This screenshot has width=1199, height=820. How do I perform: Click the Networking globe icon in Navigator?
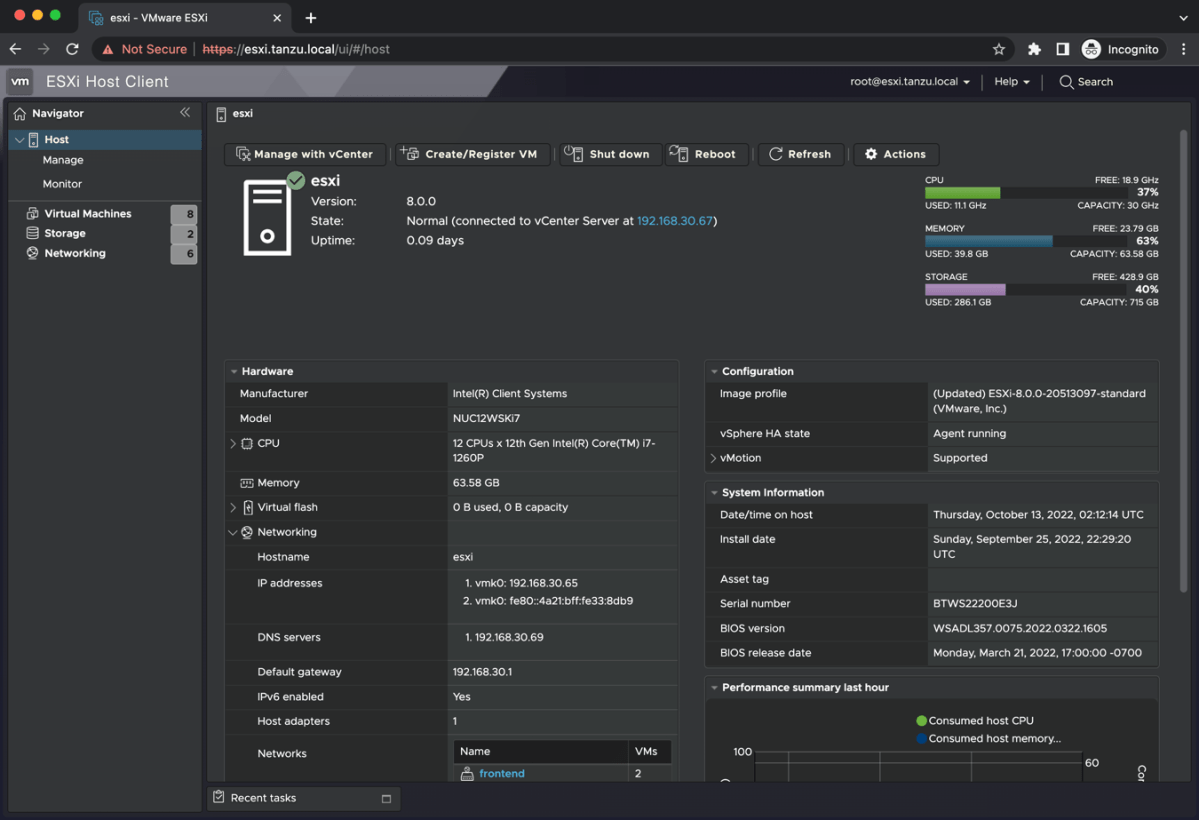(x=32, y=253)
